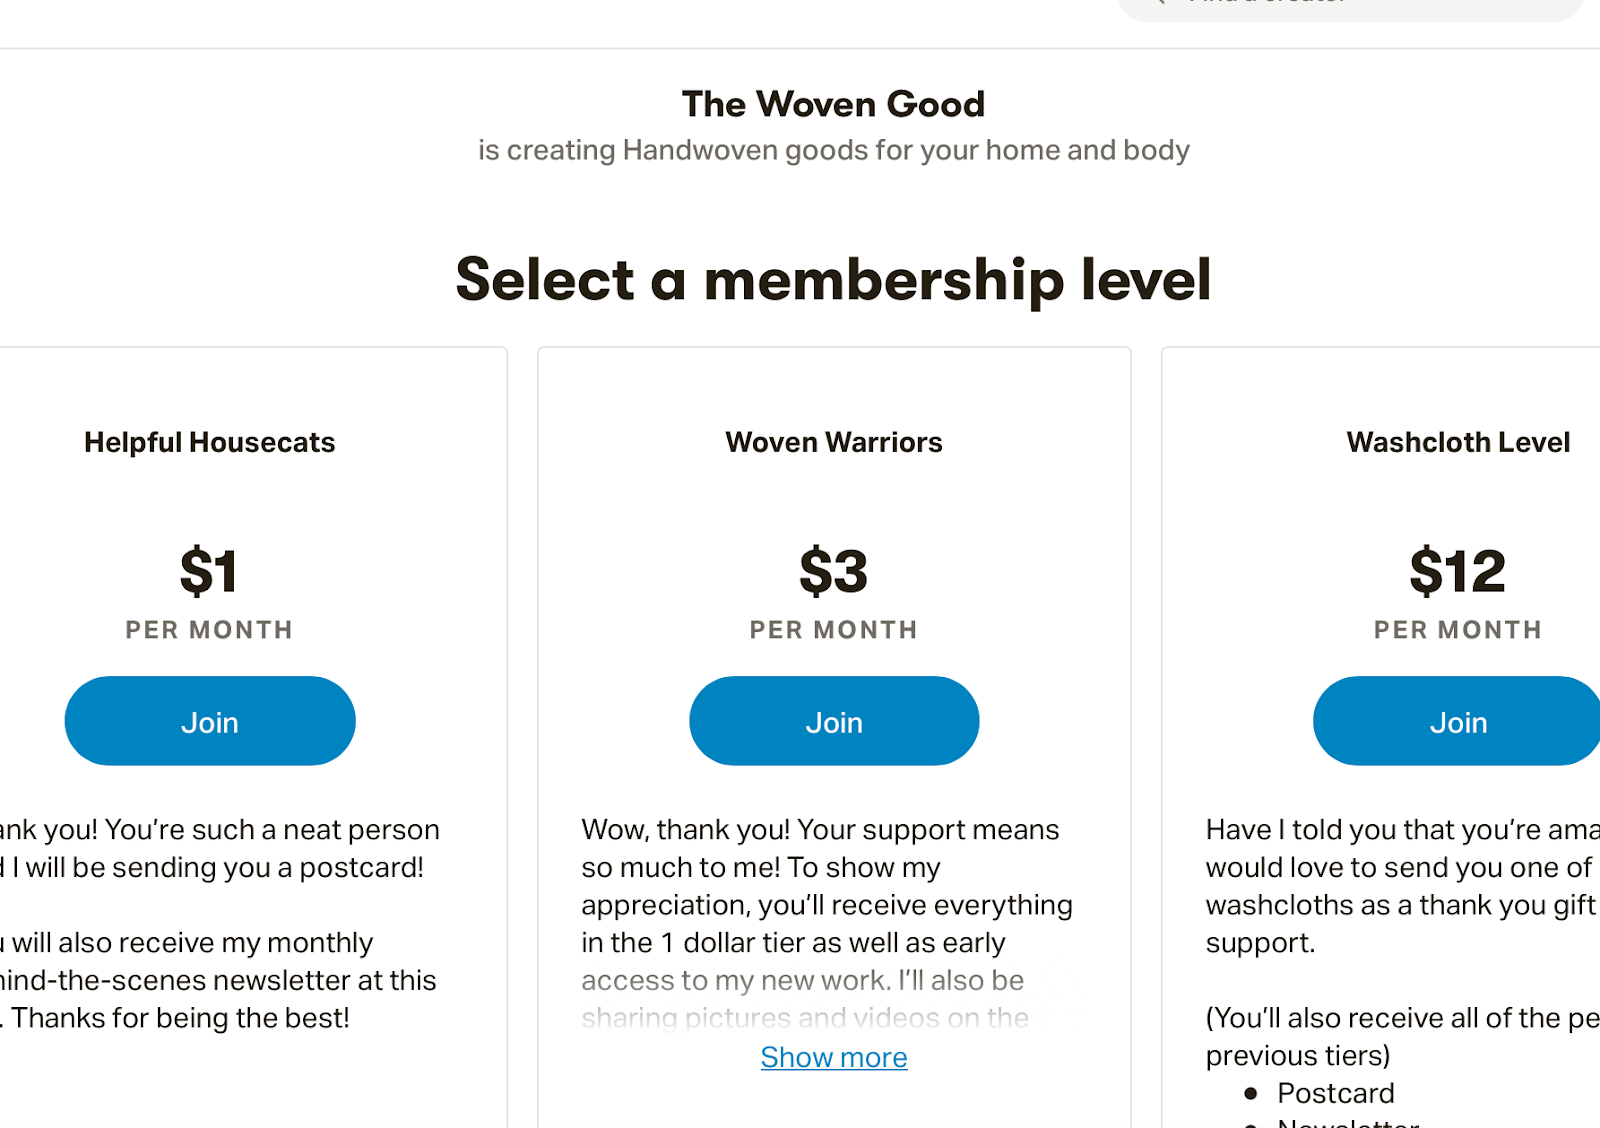Select the Helpful Housecats tier title
Image resolution: width=1600 pixels, height=1128 pixels.
coord(210,442)
